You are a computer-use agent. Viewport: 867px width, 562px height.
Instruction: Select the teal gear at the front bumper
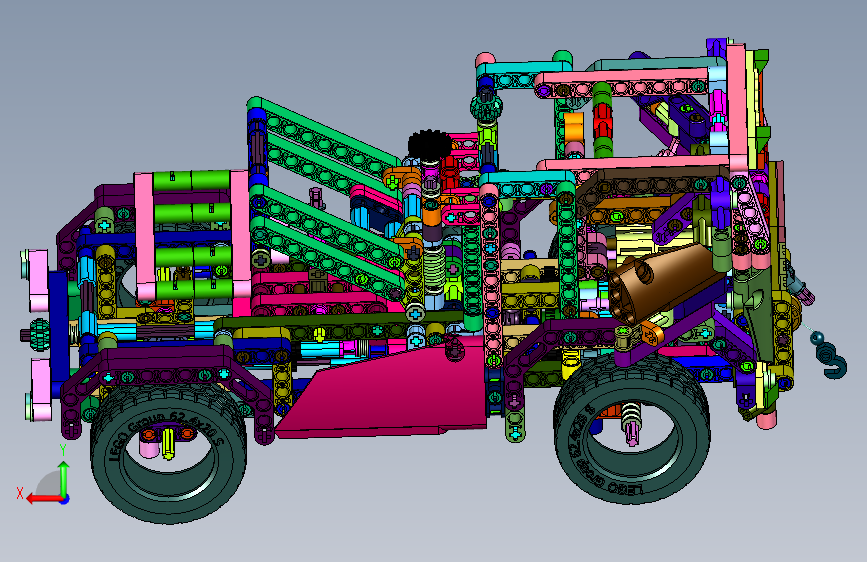(39, 334)
